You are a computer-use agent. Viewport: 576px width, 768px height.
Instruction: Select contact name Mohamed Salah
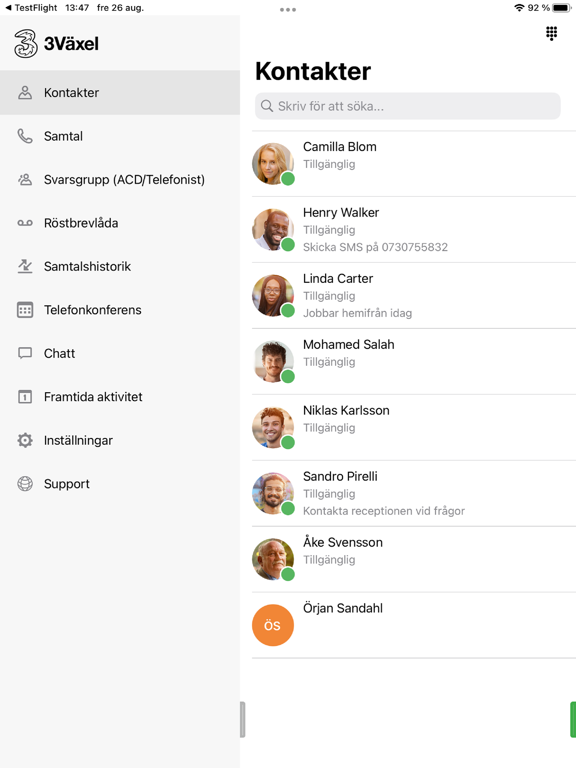[348, 344]
